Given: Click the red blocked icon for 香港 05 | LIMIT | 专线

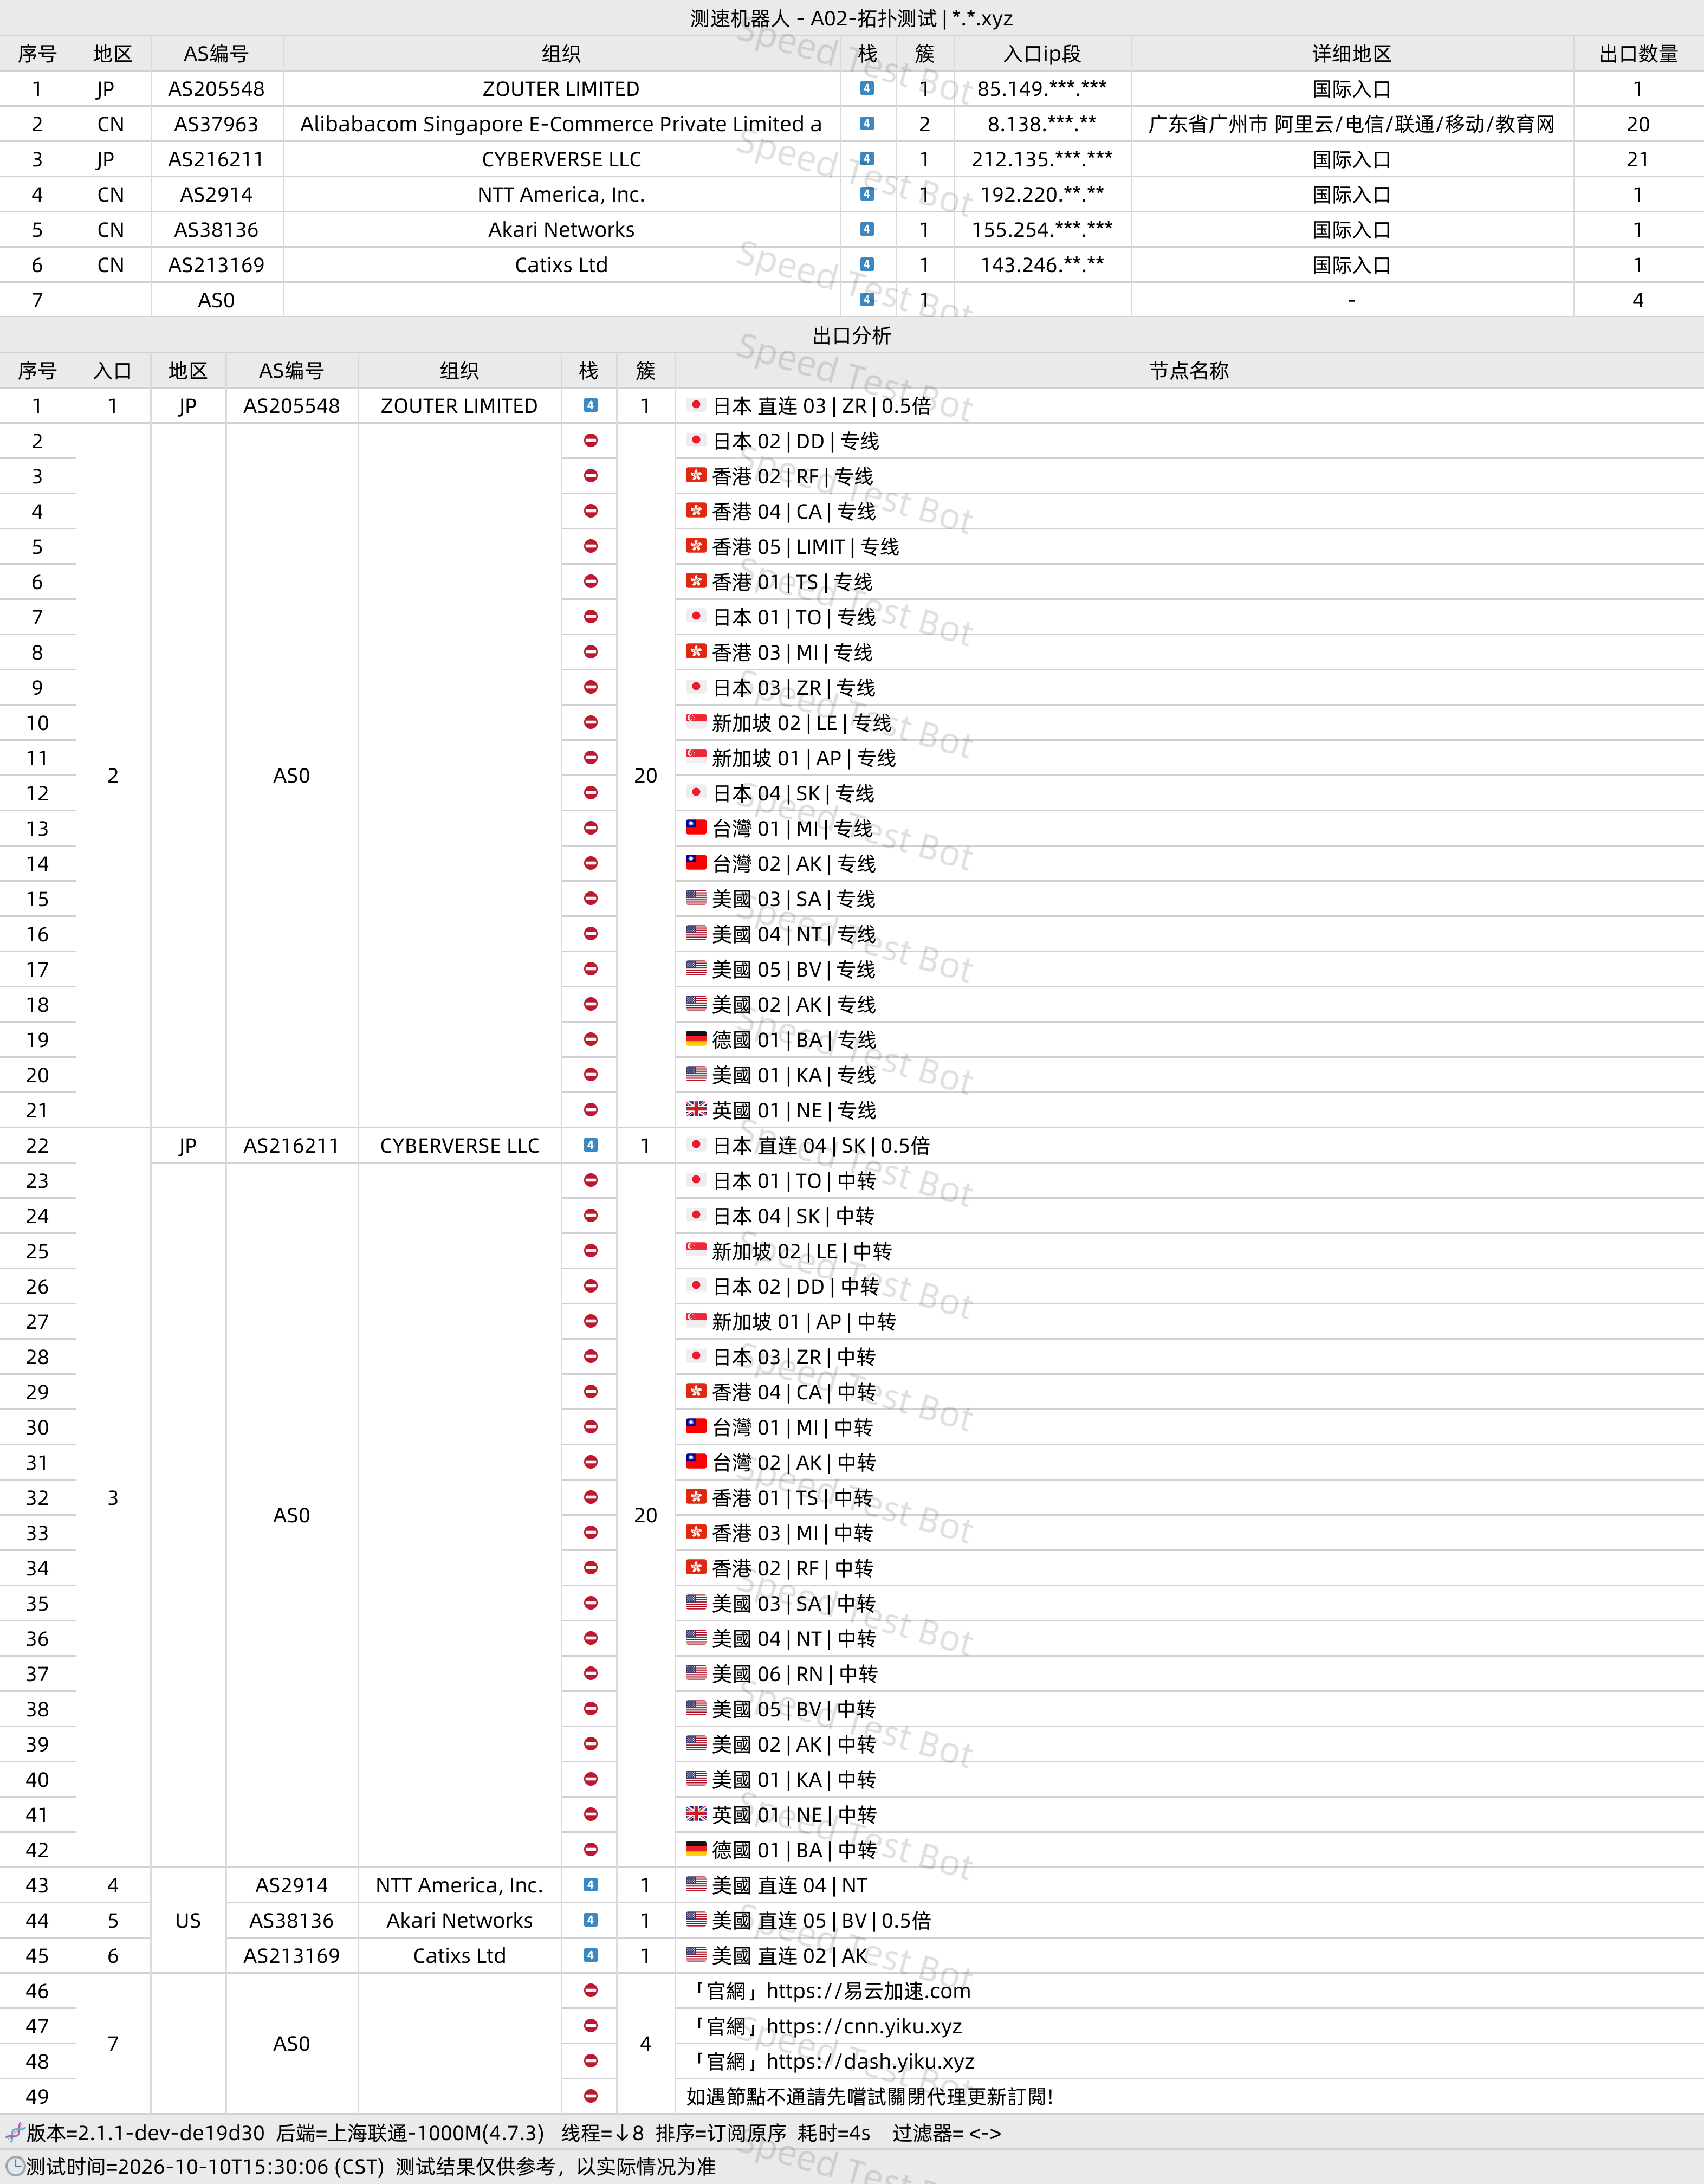Looking at the screenshot, I should click(591, 546).
